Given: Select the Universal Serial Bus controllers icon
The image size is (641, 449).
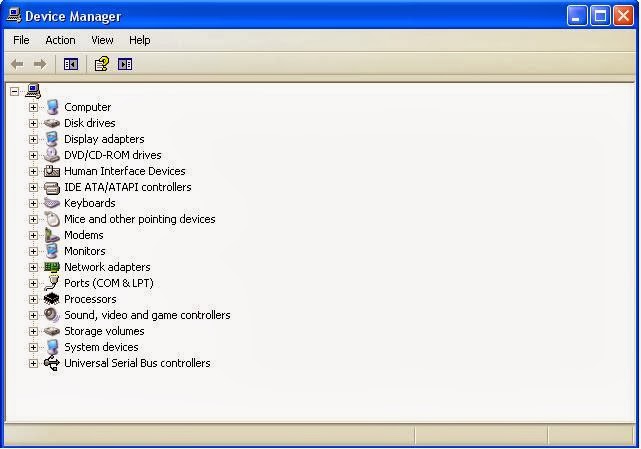Looking at the screenshot, I should [52, 363].
